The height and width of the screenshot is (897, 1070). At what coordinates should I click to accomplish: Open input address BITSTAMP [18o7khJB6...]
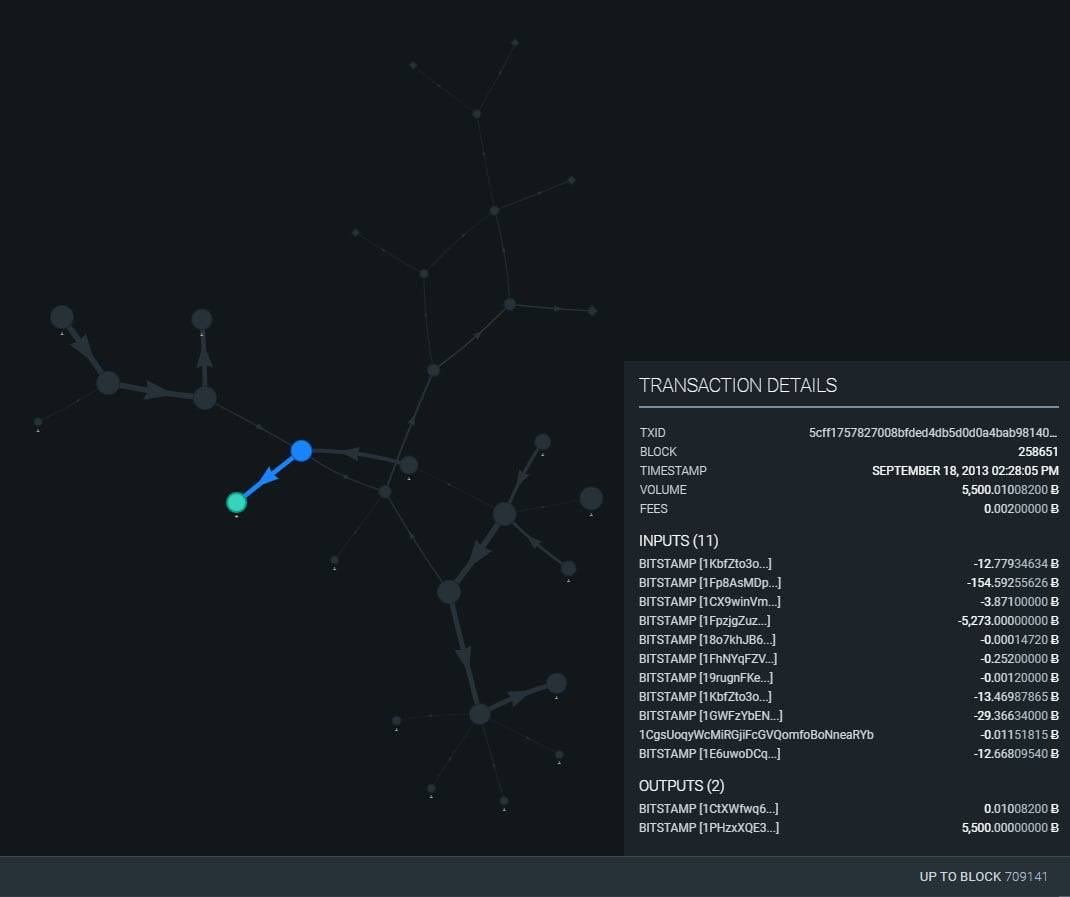(707, 640)
